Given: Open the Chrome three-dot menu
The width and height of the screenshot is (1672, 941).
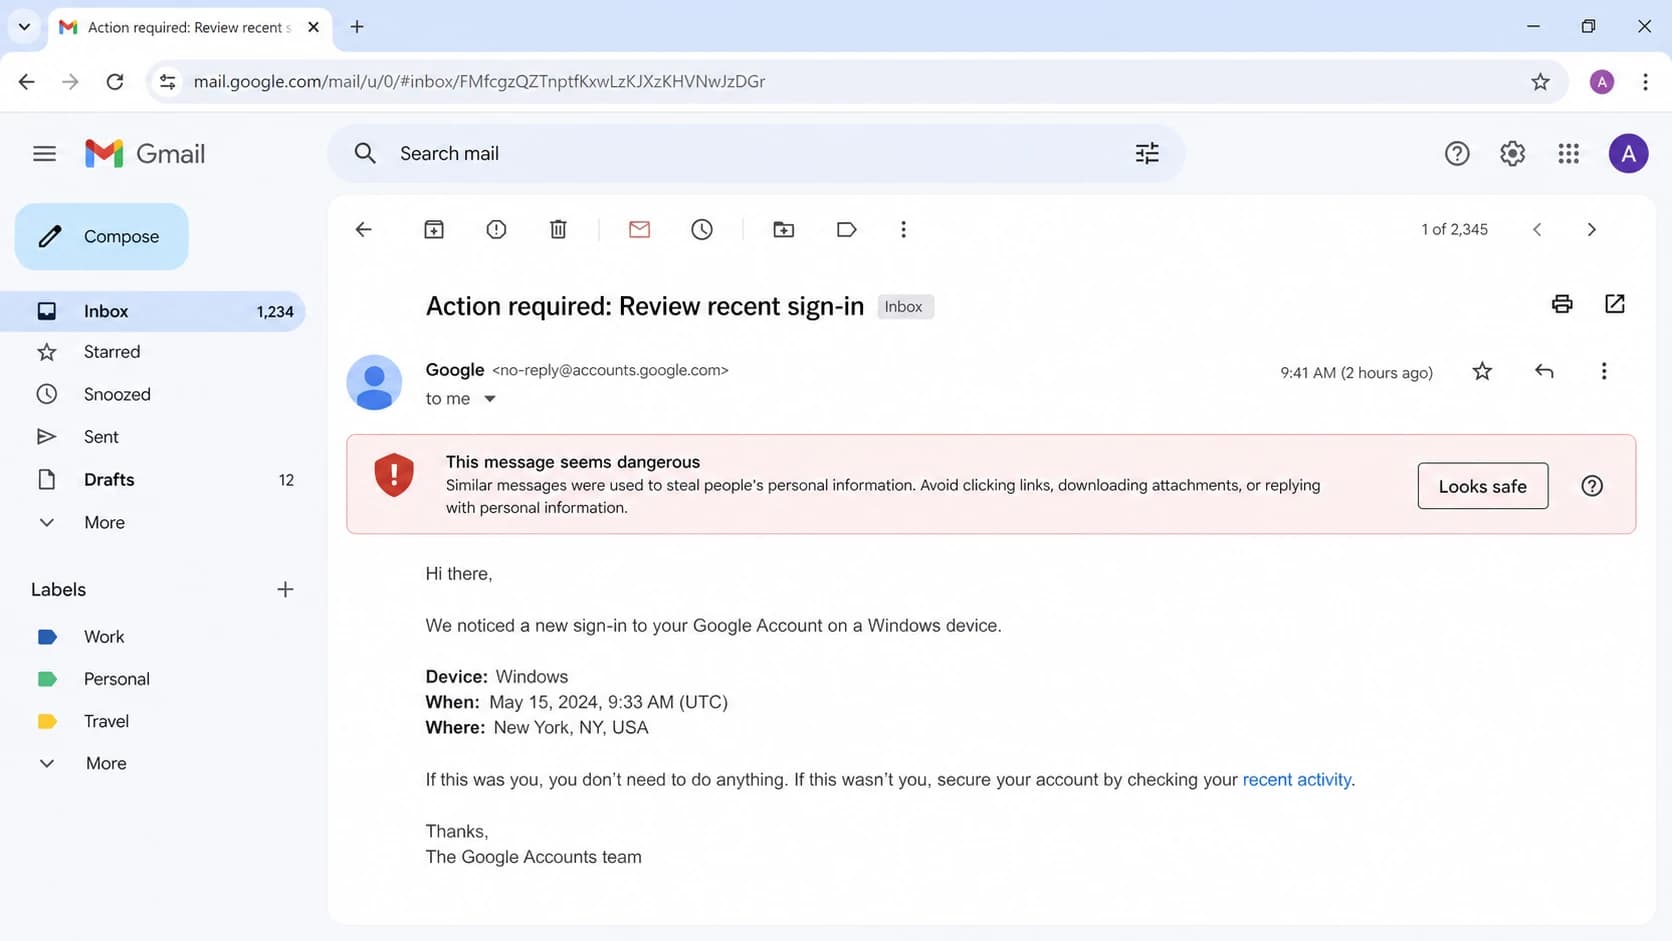Looking at the screenshot, I should coord(1645,82).
